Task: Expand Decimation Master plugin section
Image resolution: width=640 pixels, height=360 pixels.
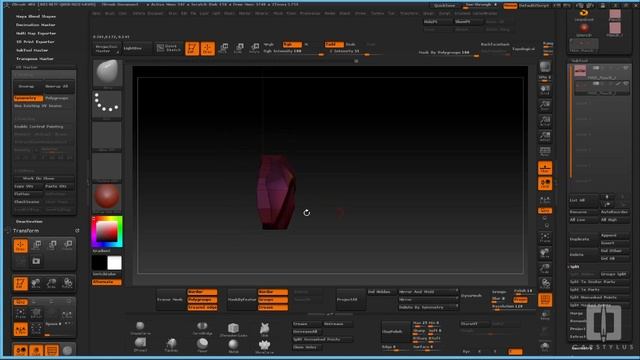Action: click(36, 25)
